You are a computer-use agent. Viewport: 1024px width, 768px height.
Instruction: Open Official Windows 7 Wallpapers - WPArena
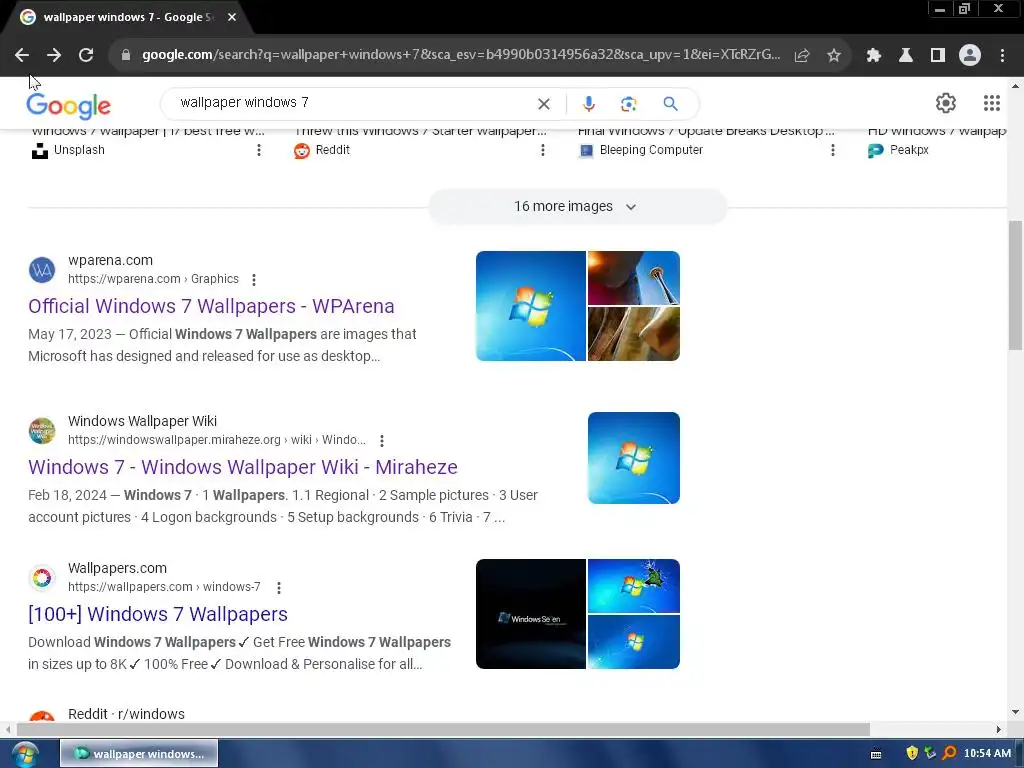coord(211,306)
